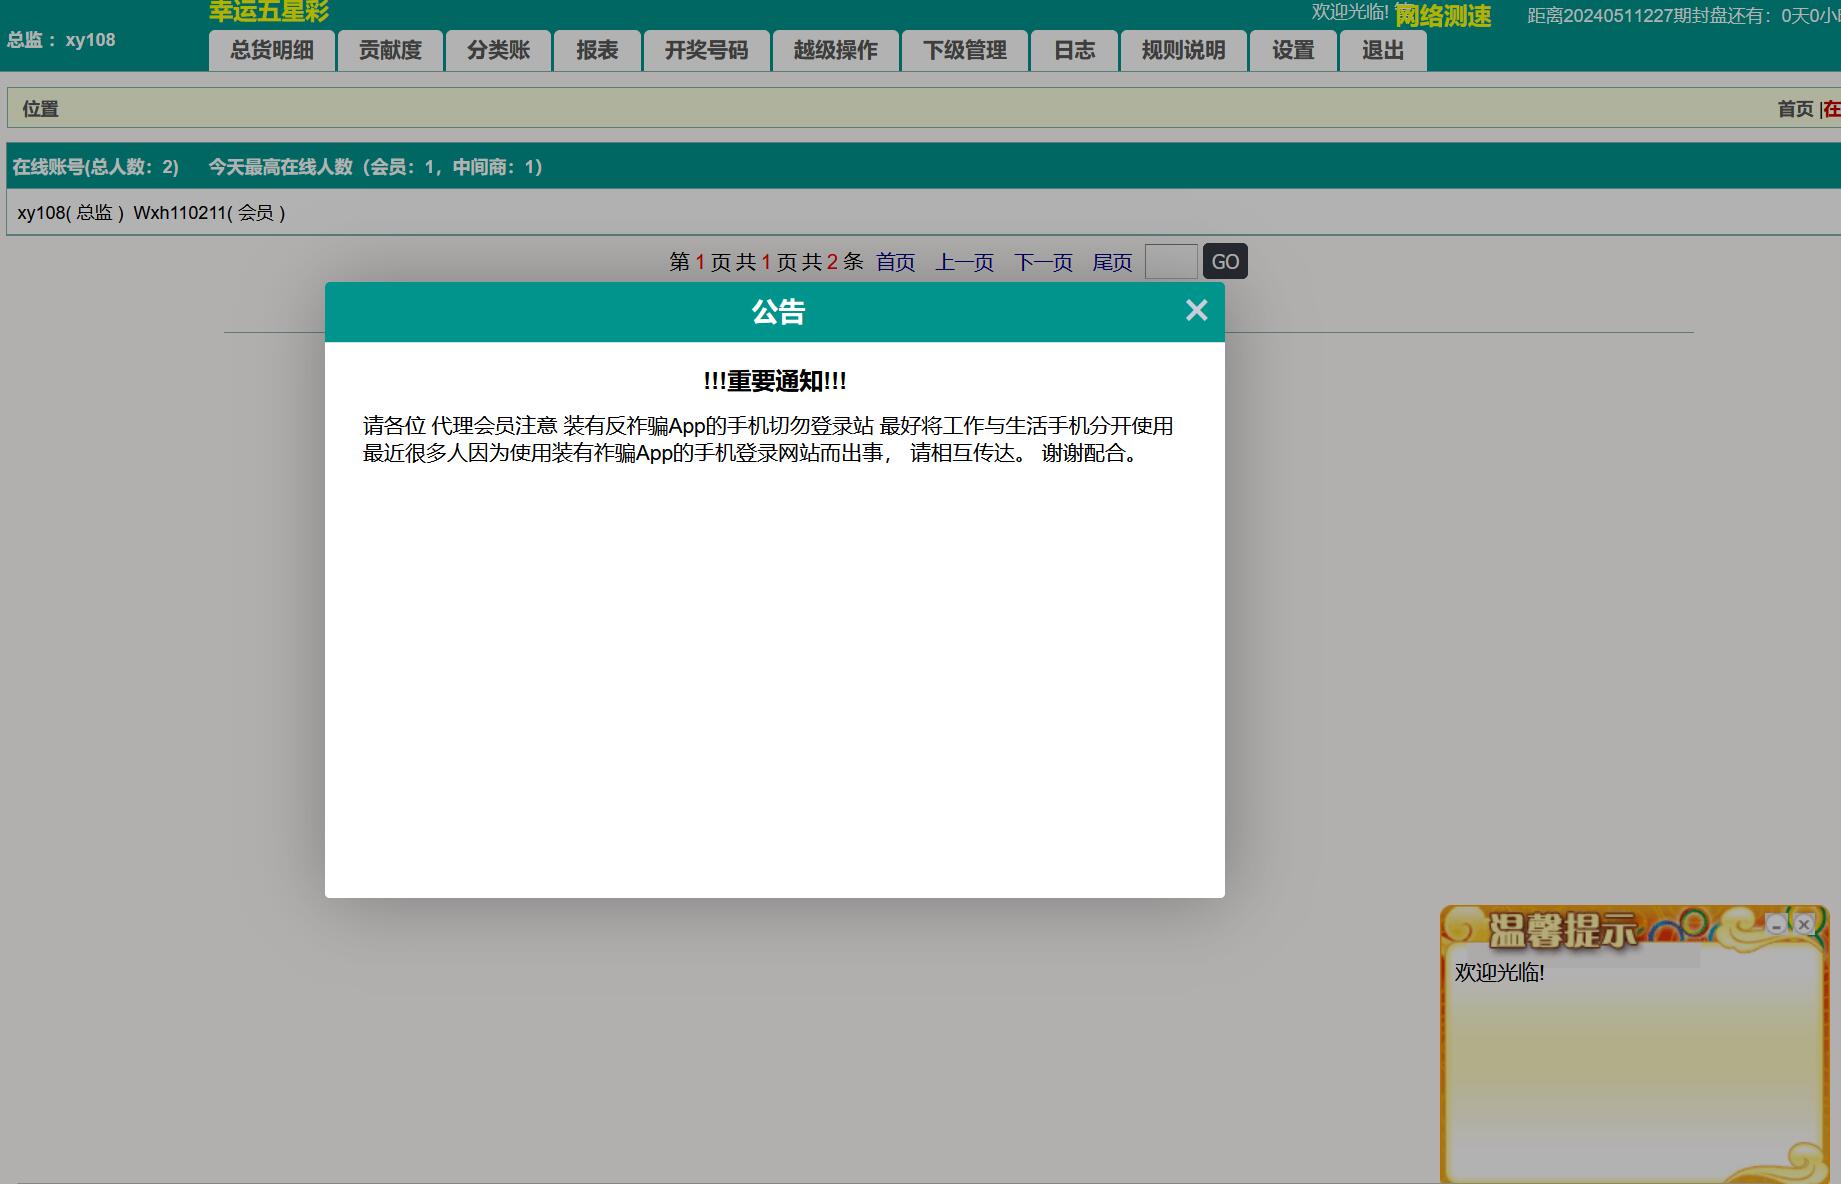Viewport: 1841px width, 1184px height.
Task: Open the 设置 tab
Action: pyautogui.click(x=1293, y=51)
